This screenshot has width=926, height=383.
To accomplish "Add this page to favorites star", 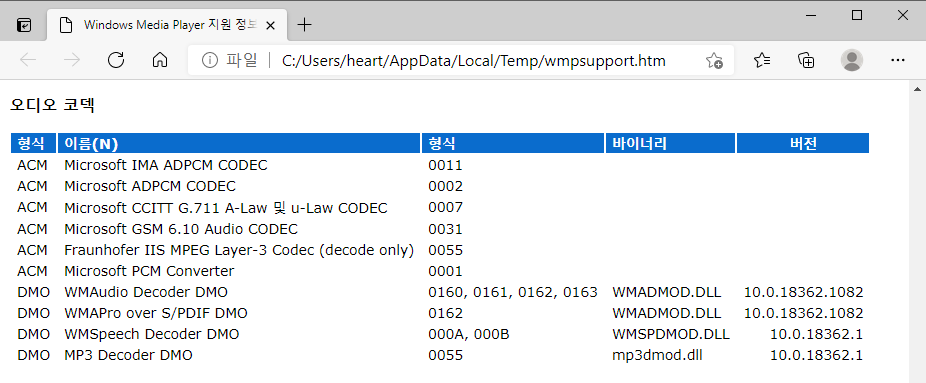I will pyautogui.click(x=714, y=60).
